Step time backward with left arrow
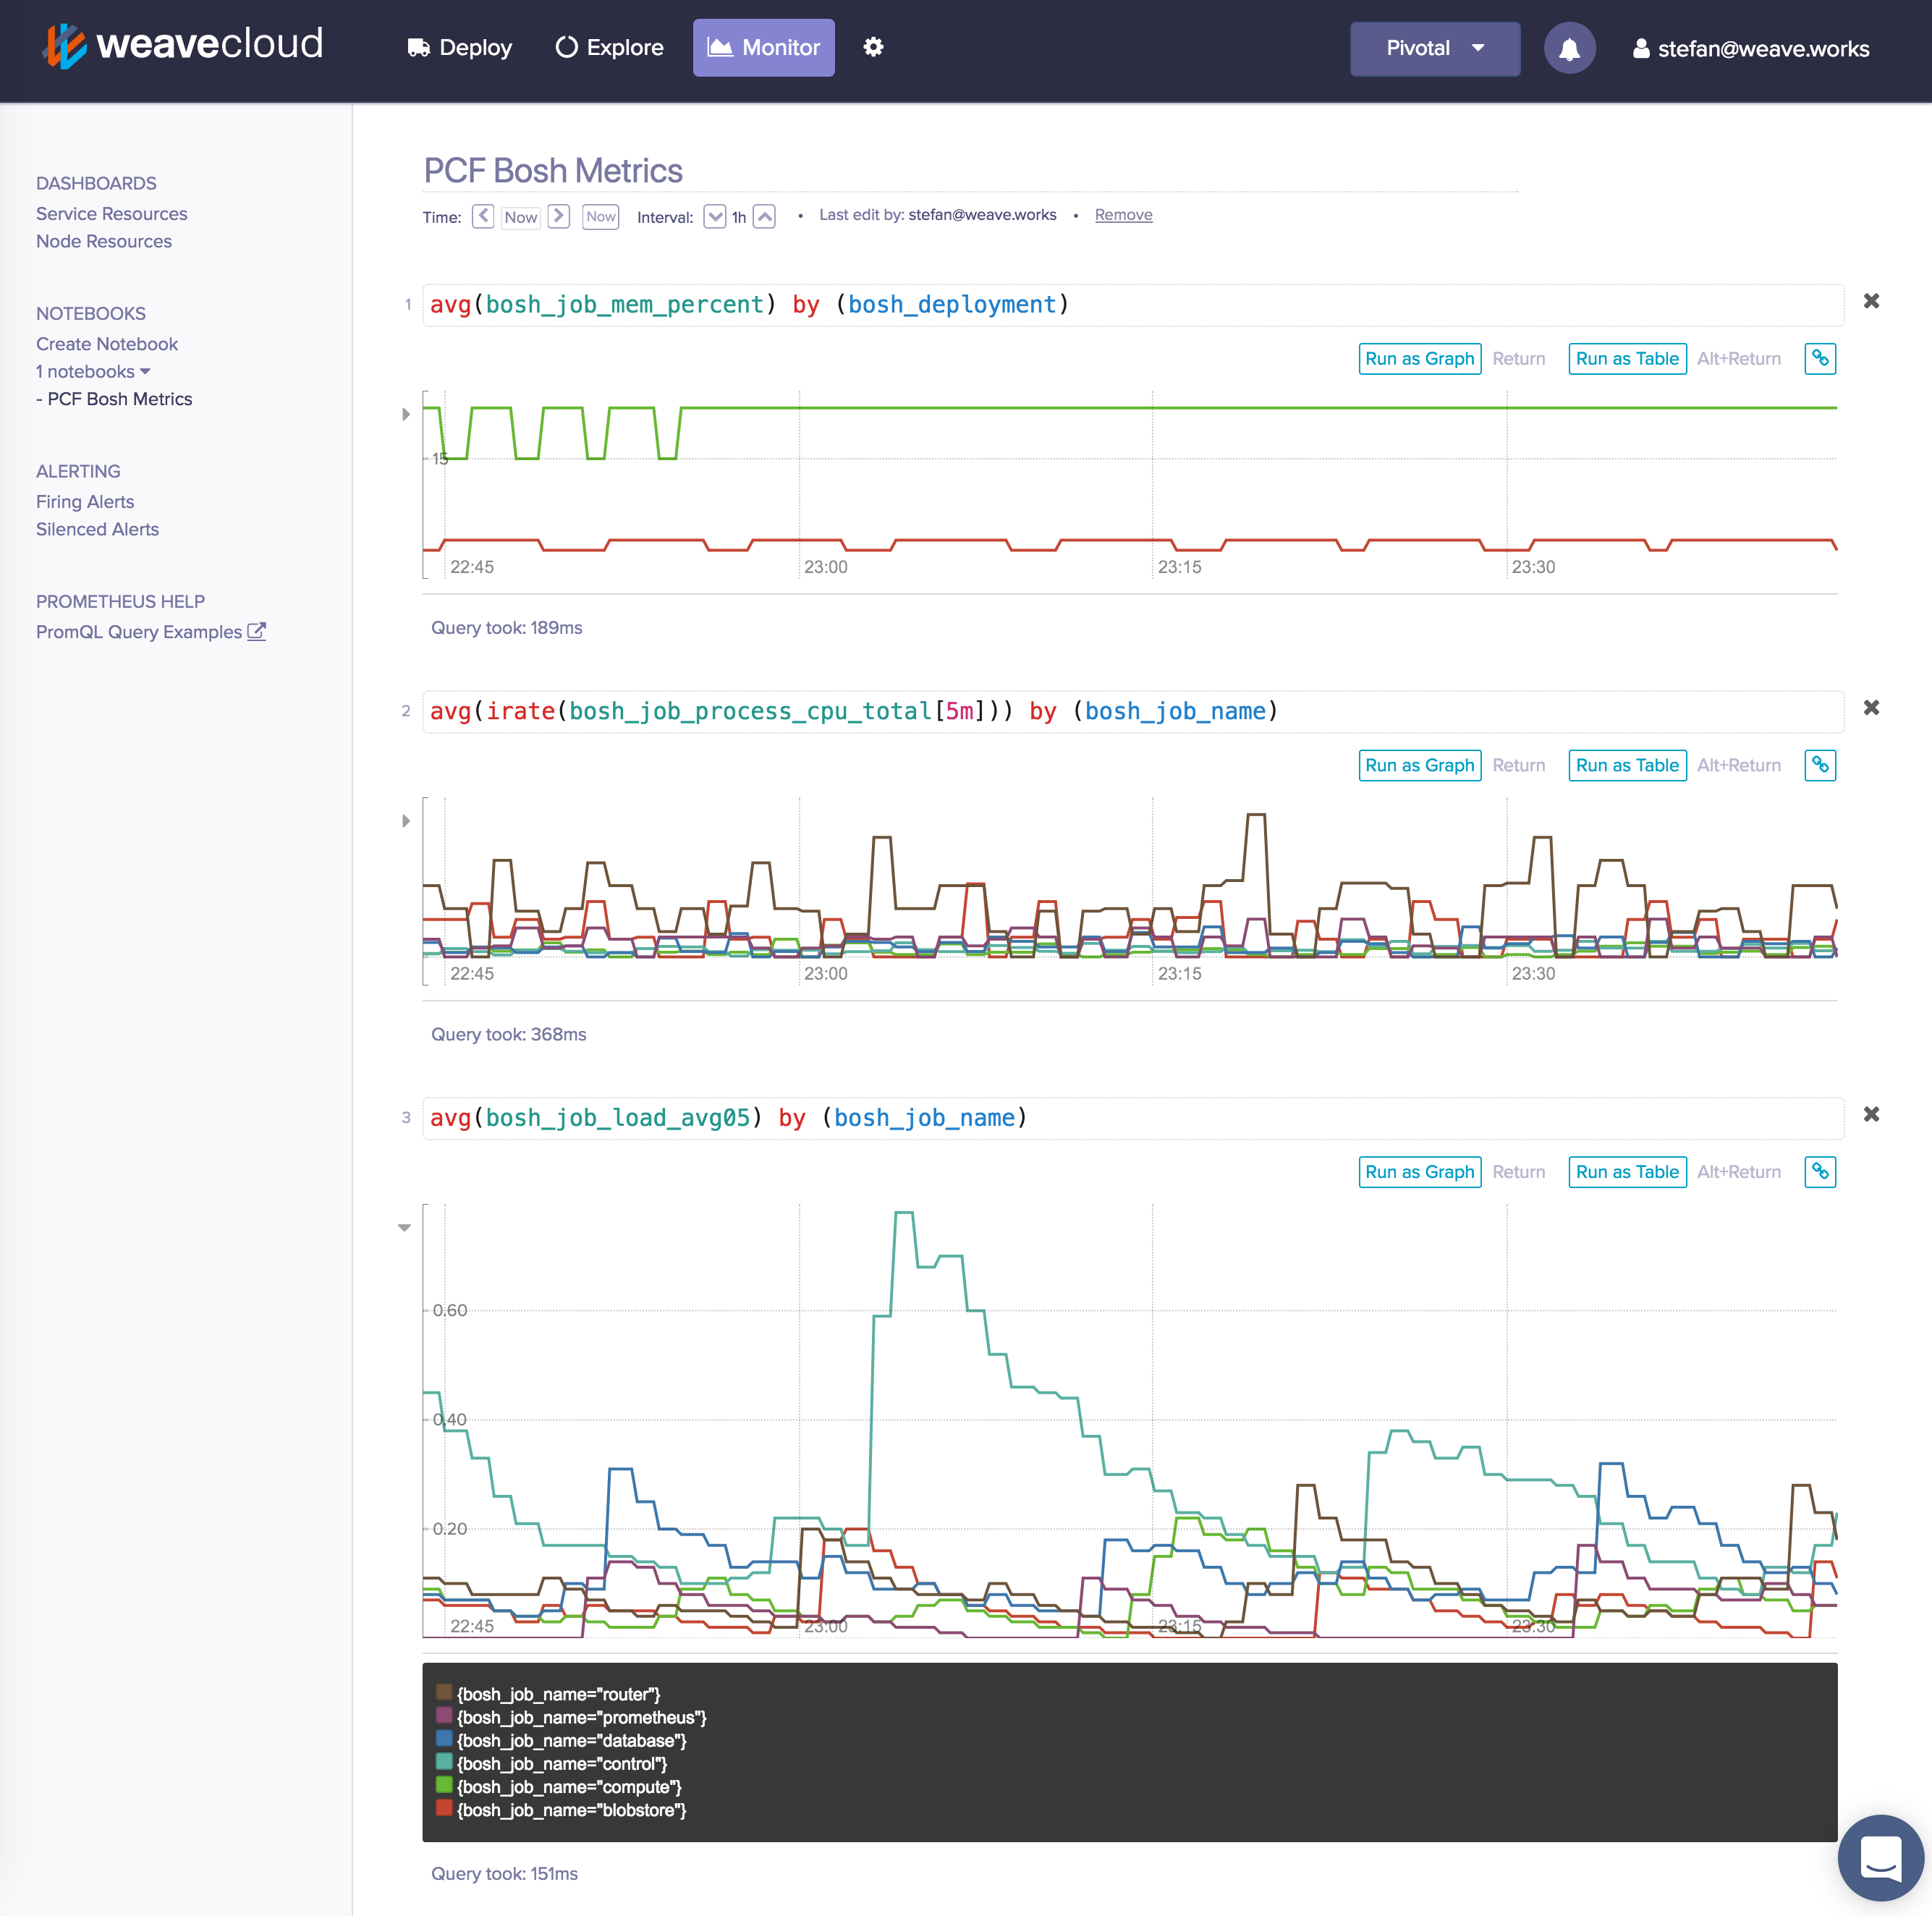The height and width of the screenshot is (1916, 1932). coord(483,216)
